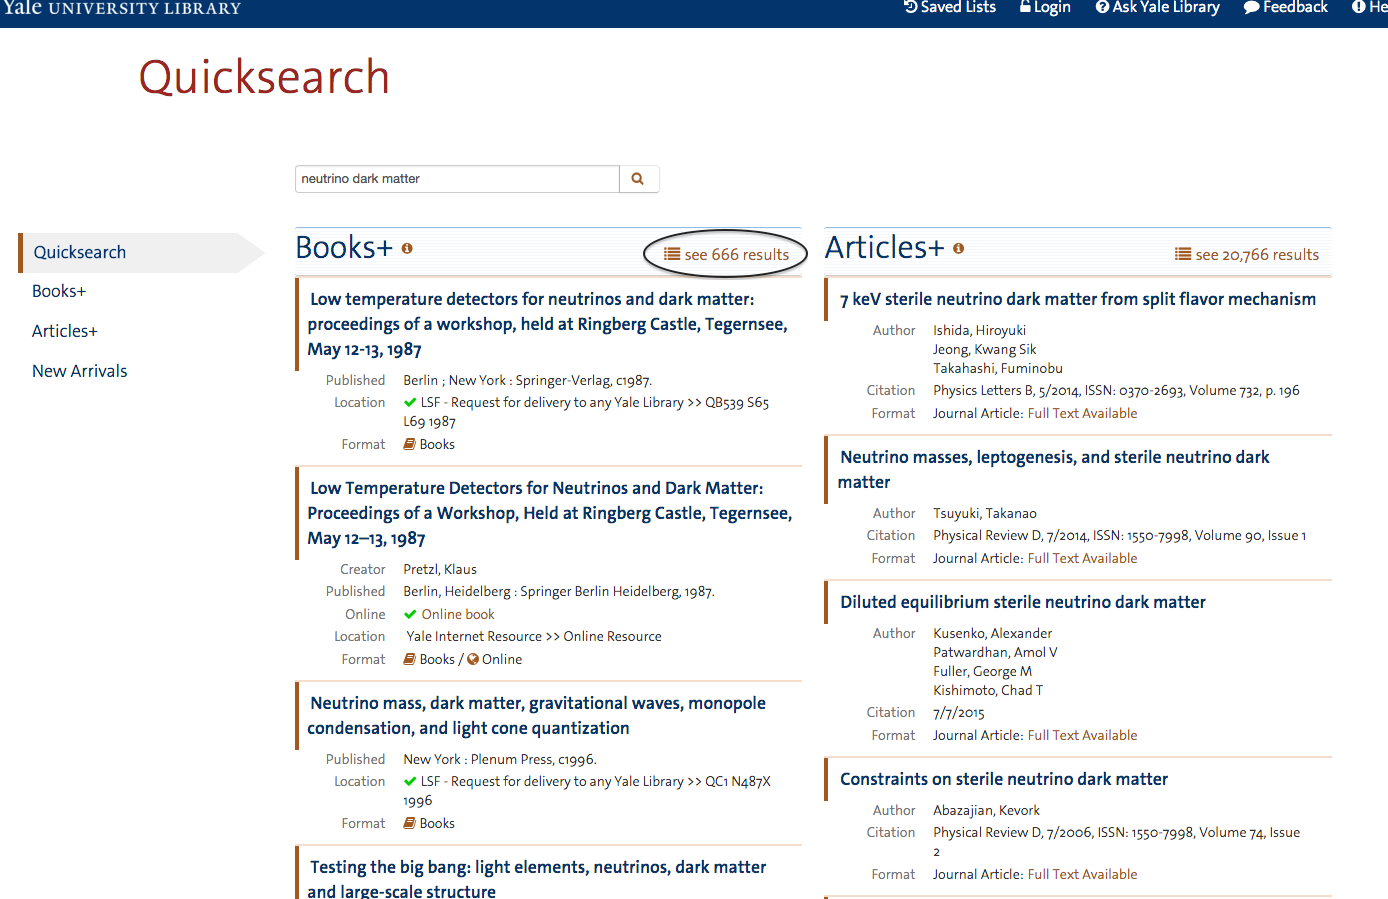Open the Books+ section heading
1388x899 pixels.
344,247
